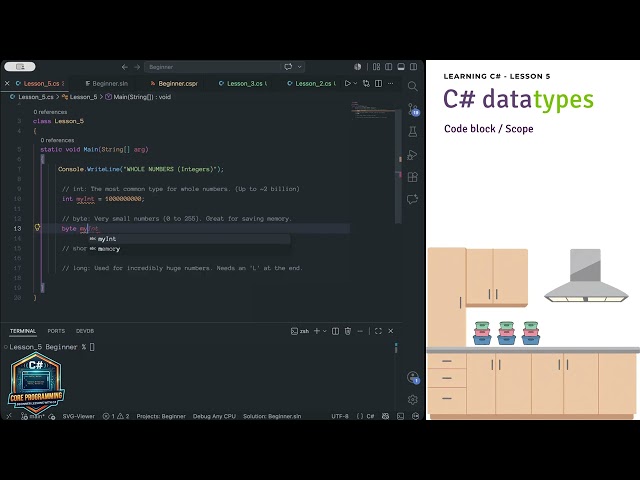
Task: Open the Manage settings gear
Action: coord(413,400)
